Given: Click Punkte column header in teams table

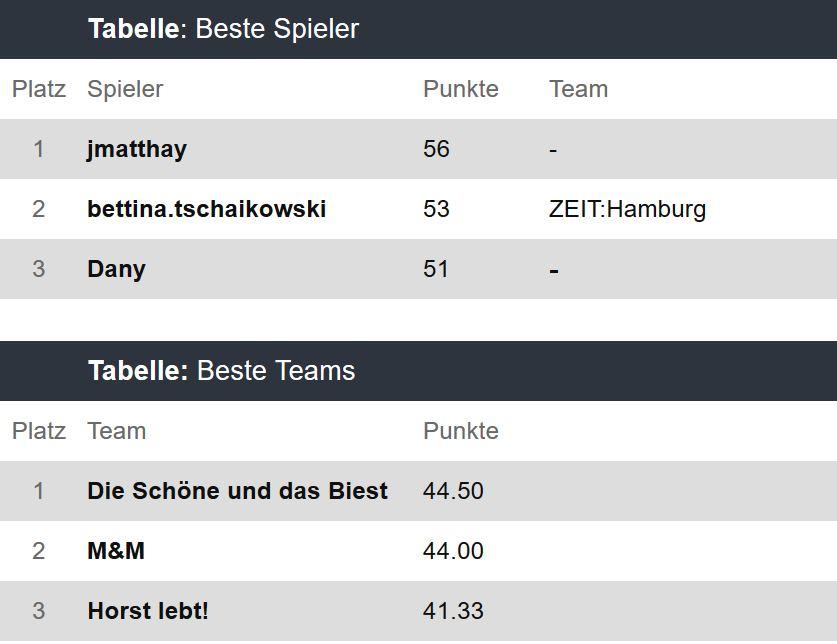Looking at the screenshot, I should pyautogui.click(x=460, y=431).
